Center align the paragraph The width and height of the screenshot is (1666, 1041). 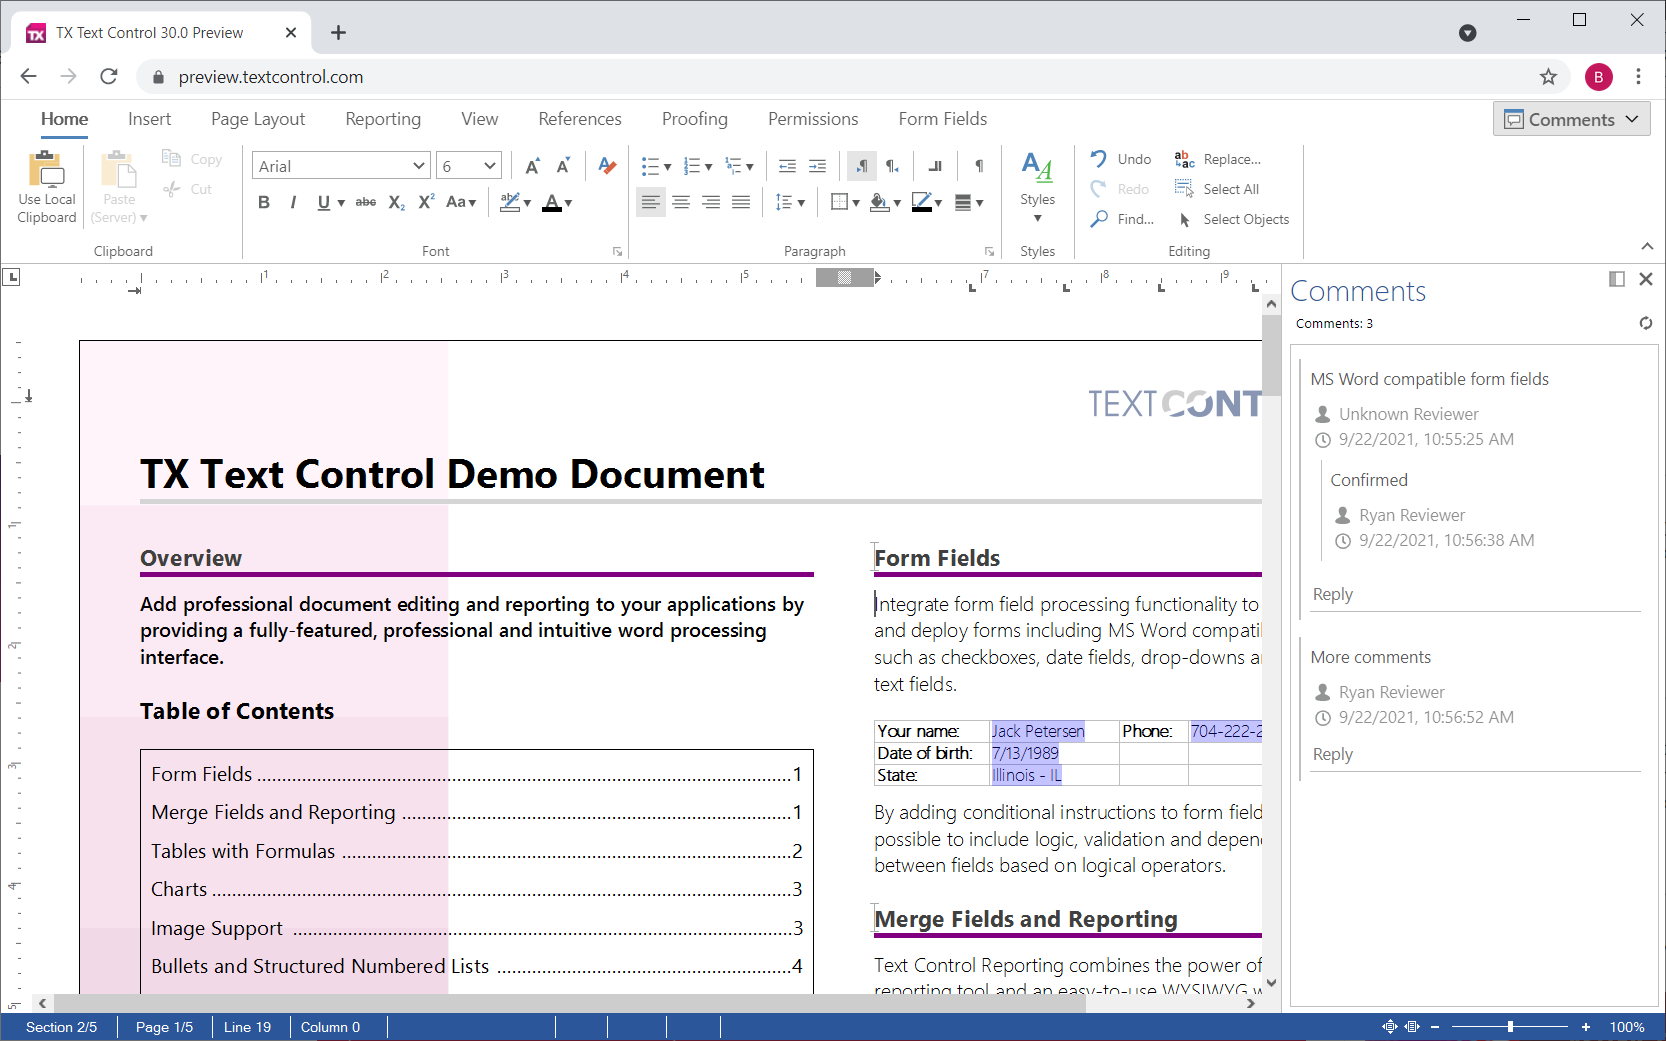coord(681,202)
